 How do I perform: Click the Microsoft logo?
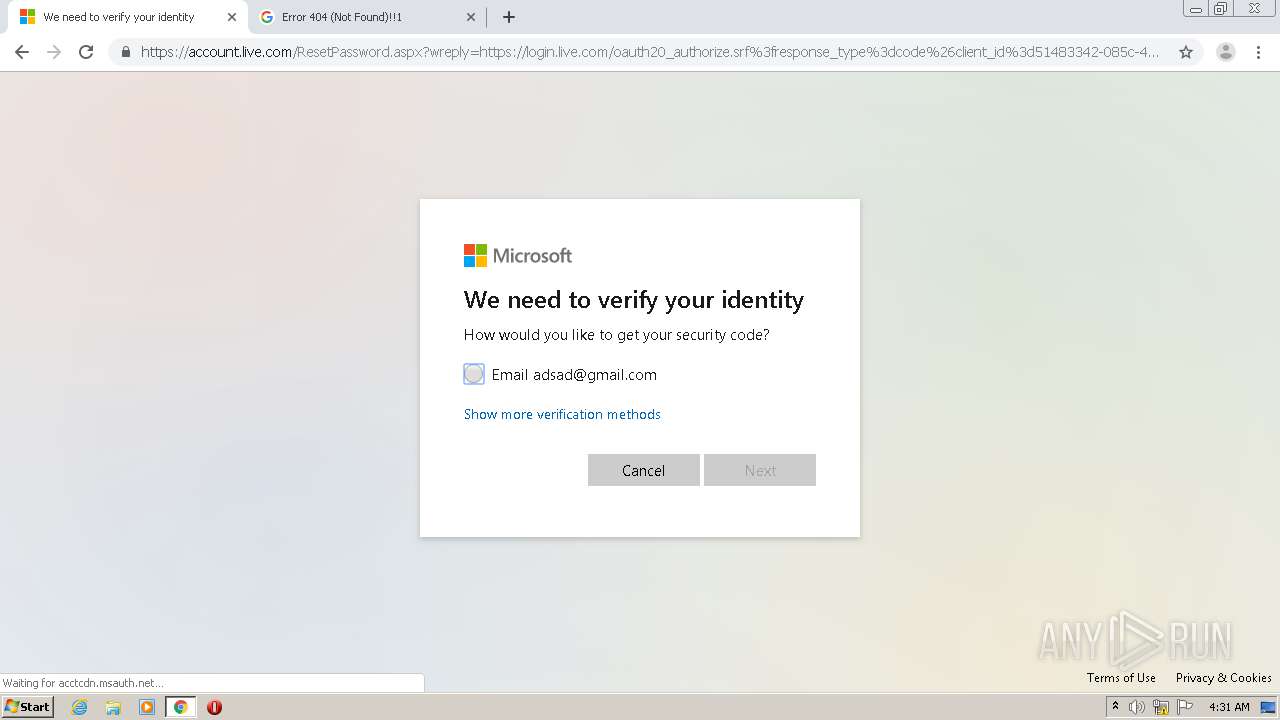[518, 256]
